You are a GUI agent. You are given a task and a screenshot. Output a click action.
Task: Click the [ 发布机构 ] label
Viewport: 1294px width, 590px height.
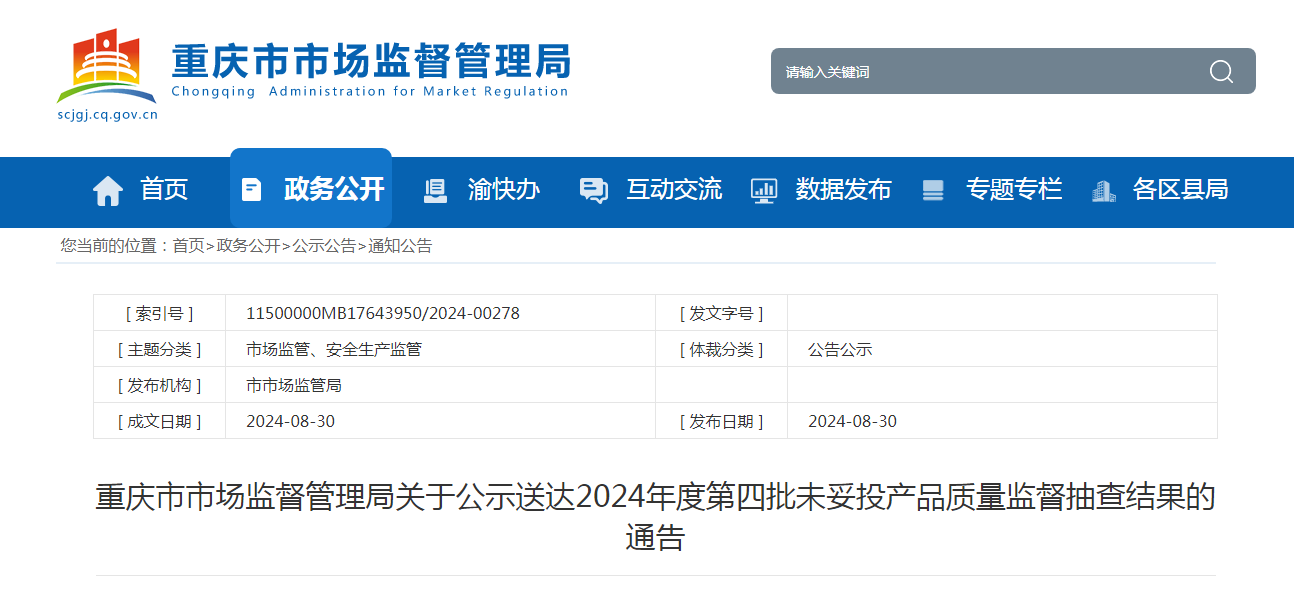[160, 385]
